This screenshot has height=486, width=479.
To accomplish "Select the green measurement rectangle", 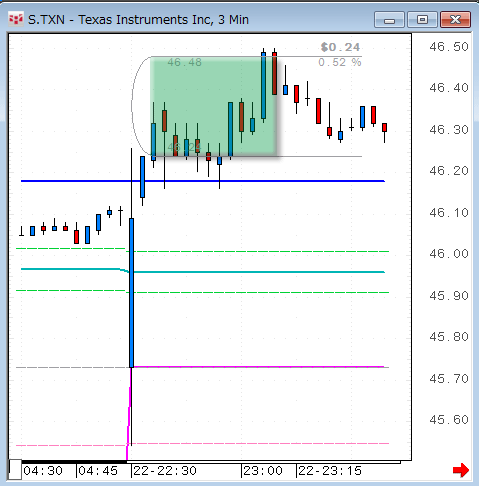I will (213, 106).
